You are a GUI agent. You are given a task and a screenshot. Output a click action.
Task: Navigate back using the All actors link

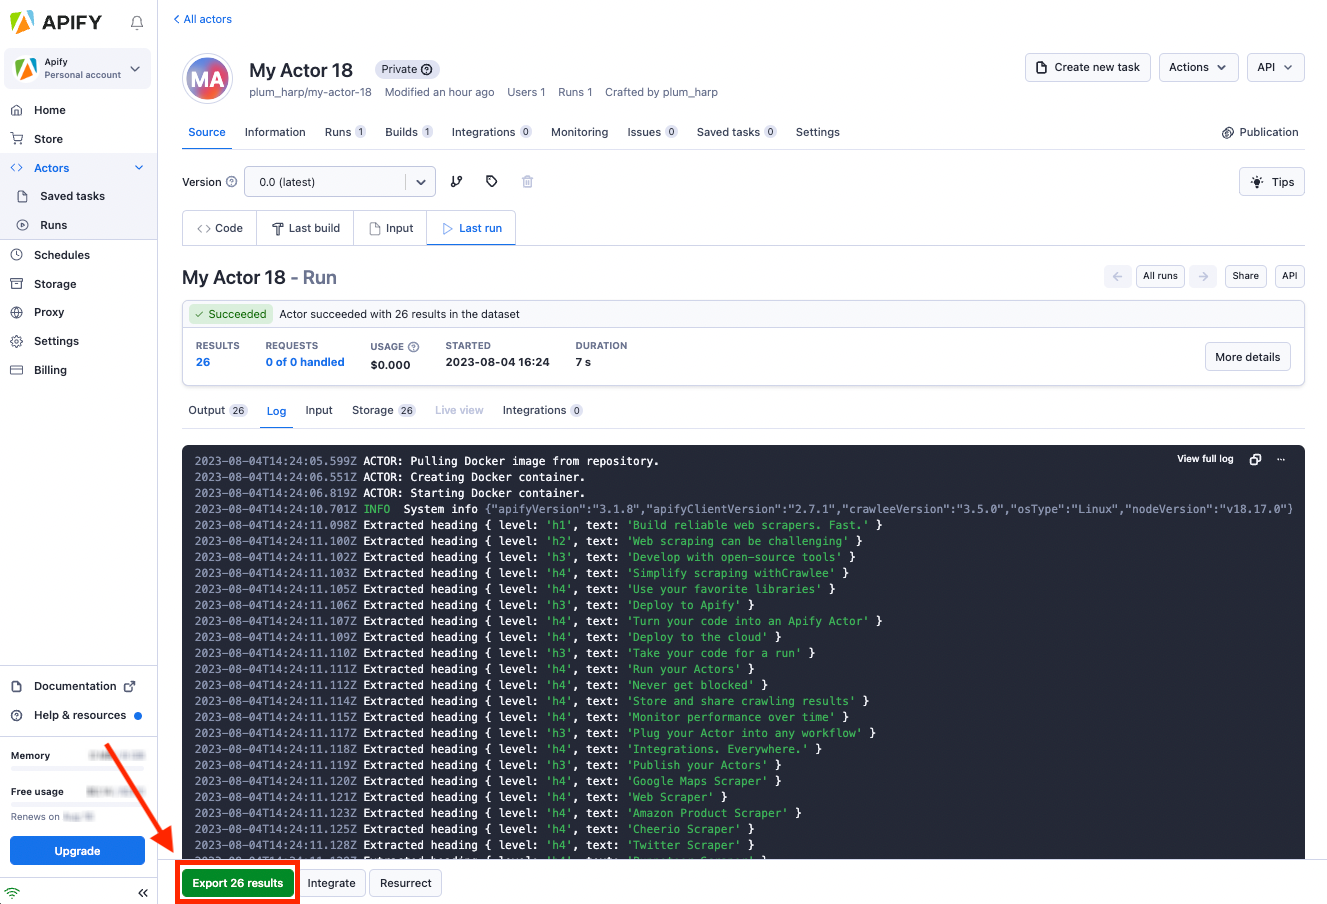pyautogui.click(x=203, y=18)
